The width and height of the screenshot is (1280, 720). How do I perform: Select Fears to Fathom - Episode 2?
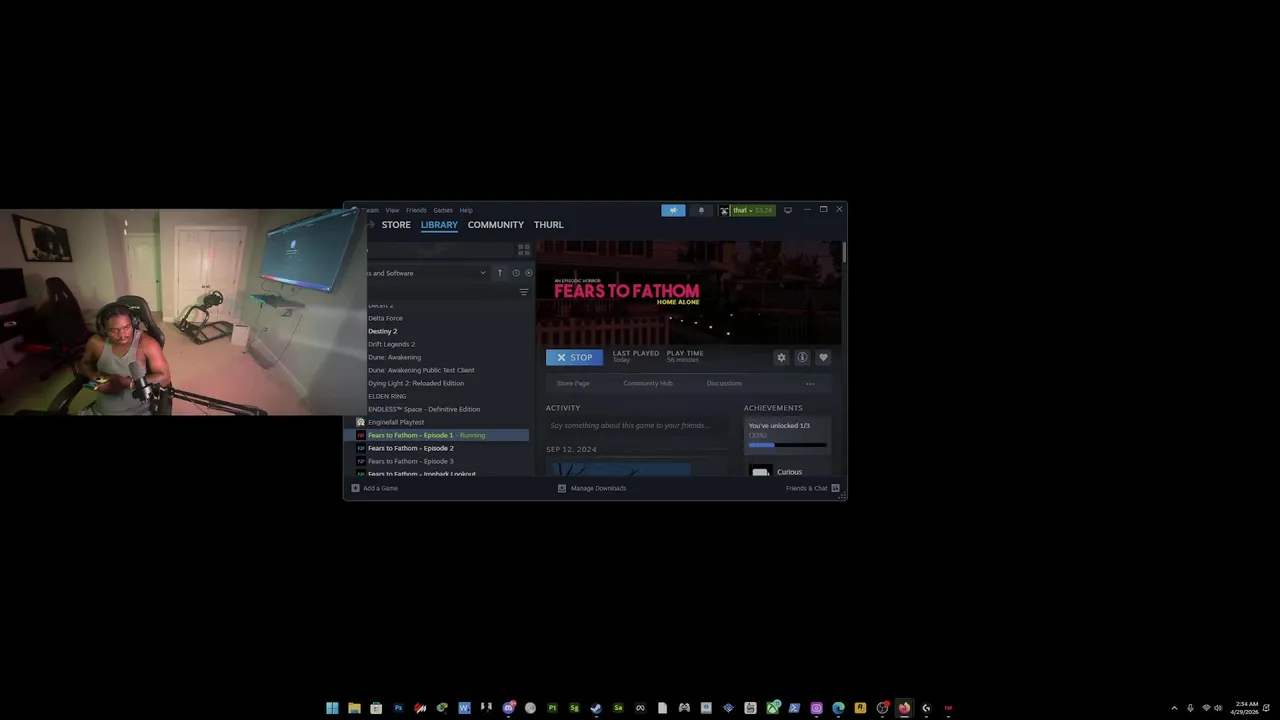[410, 448]
